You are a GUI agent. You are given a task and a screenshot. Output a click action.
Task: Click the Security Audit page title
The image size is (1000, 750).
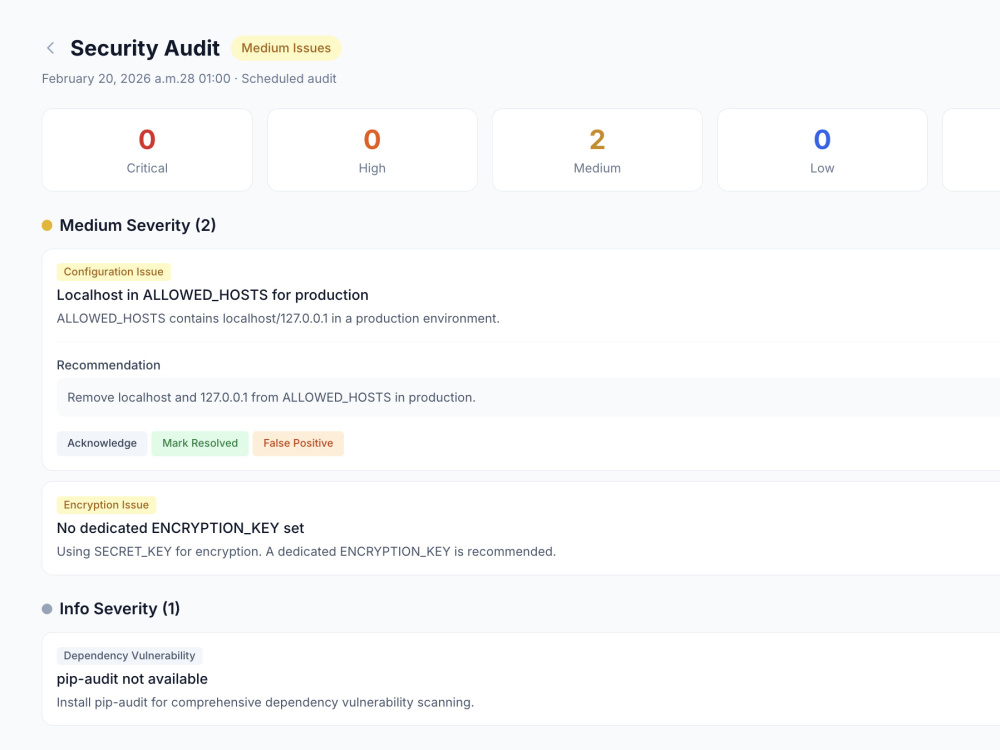(145, 48)
